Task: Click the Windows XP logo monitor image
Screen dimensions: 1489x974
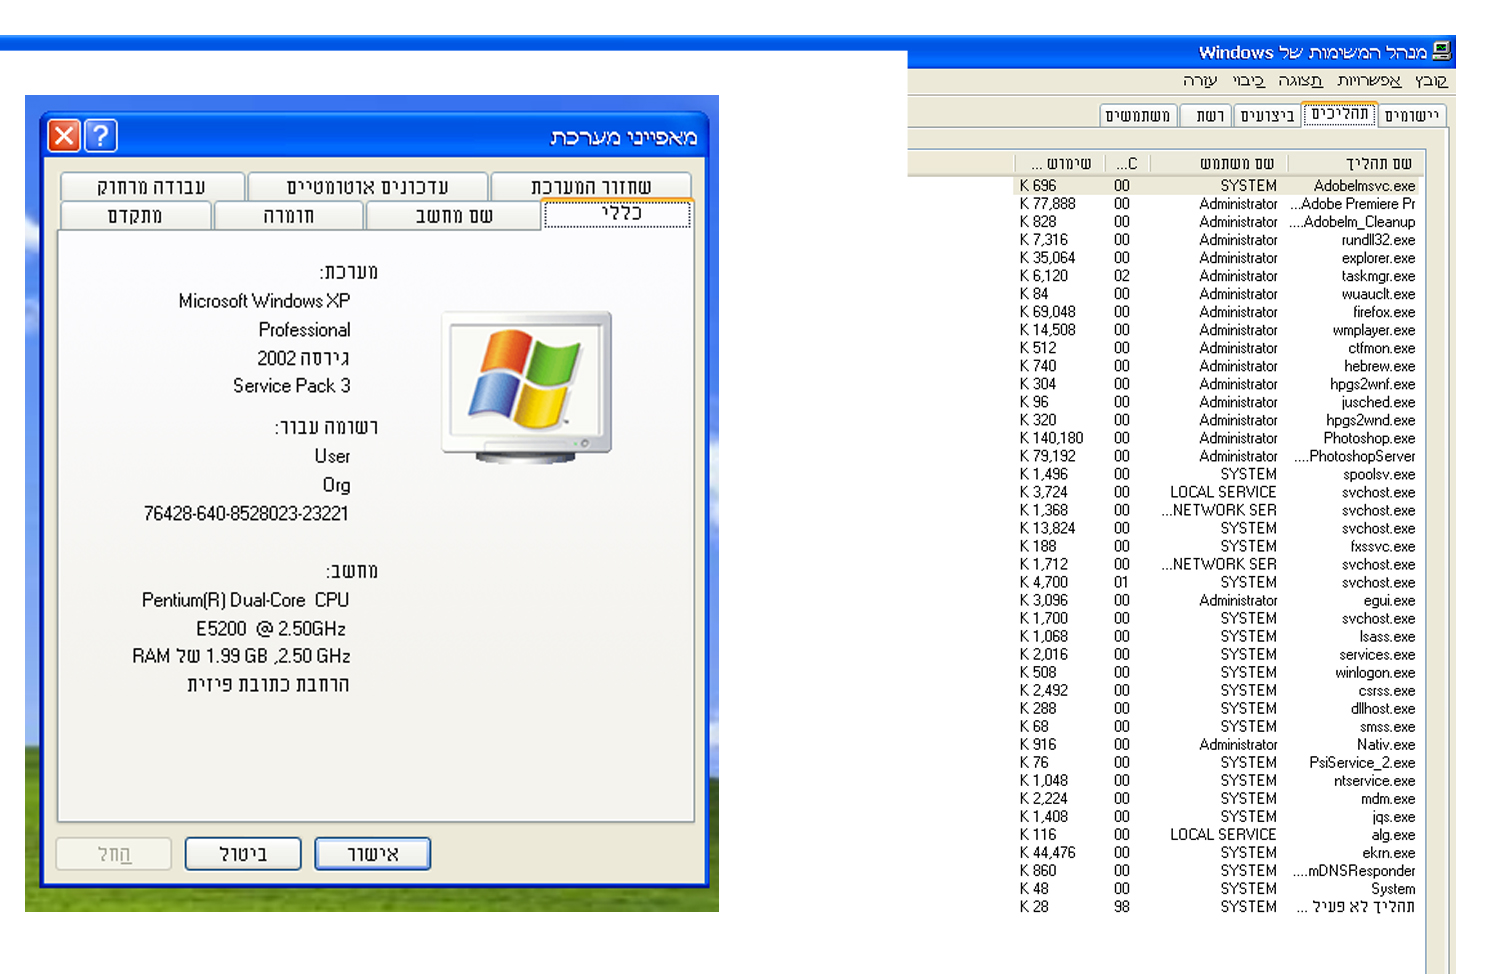Action: [526, 387]
